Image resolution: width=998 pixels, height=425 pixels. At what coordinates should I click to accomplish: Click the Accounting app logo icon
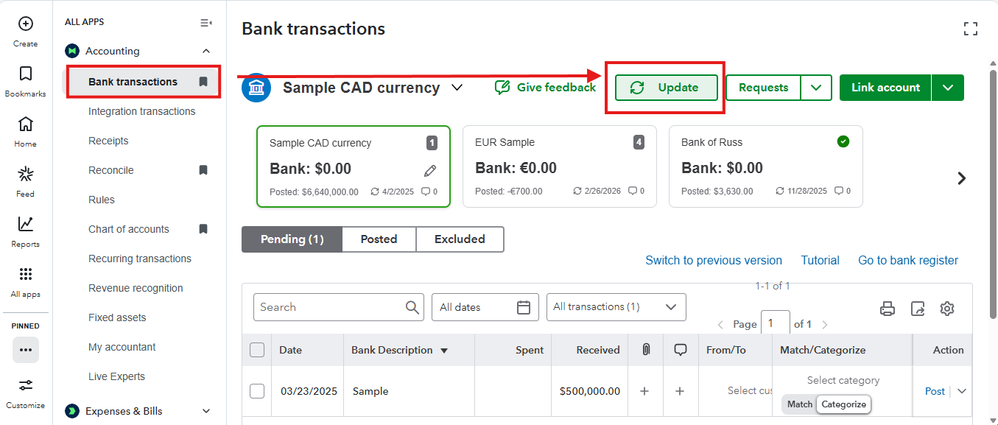[x=73, y=51]
